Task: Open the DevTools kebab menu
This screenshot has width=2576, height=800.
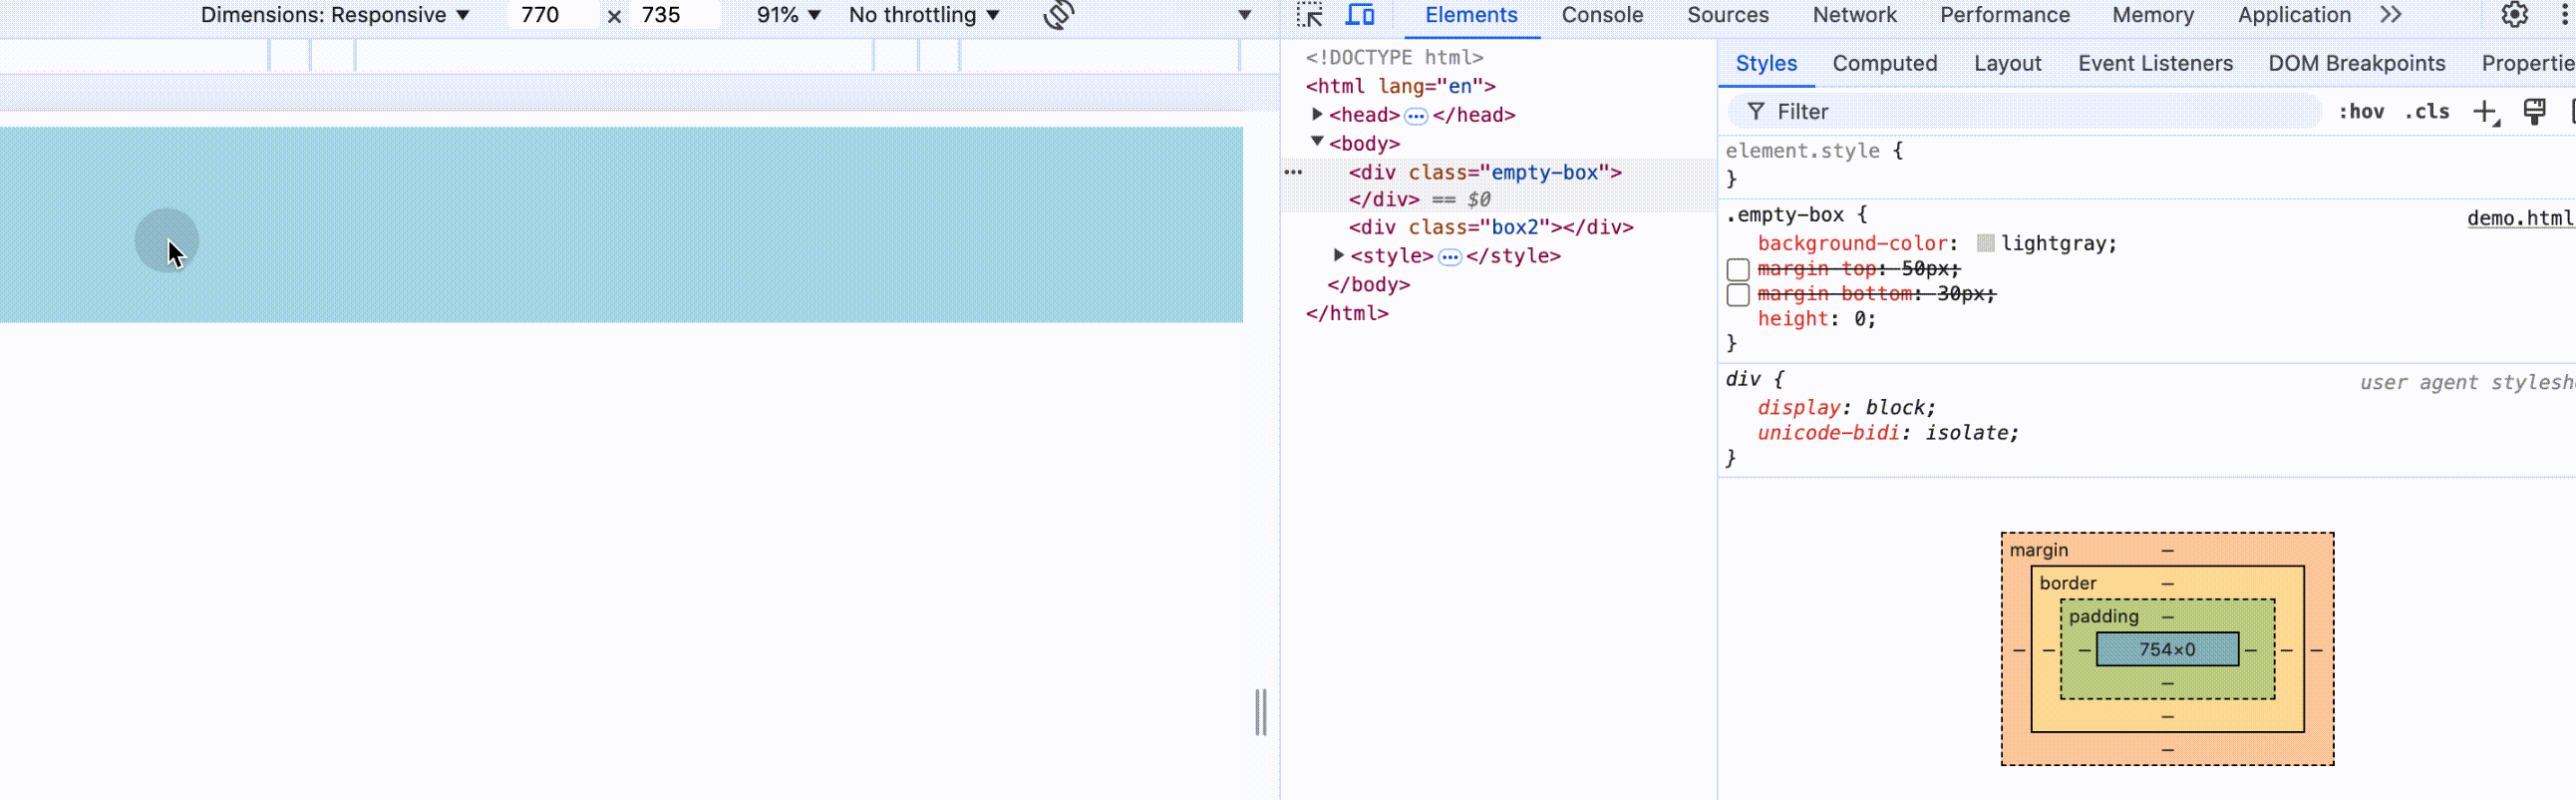Action: (2564, 15)
